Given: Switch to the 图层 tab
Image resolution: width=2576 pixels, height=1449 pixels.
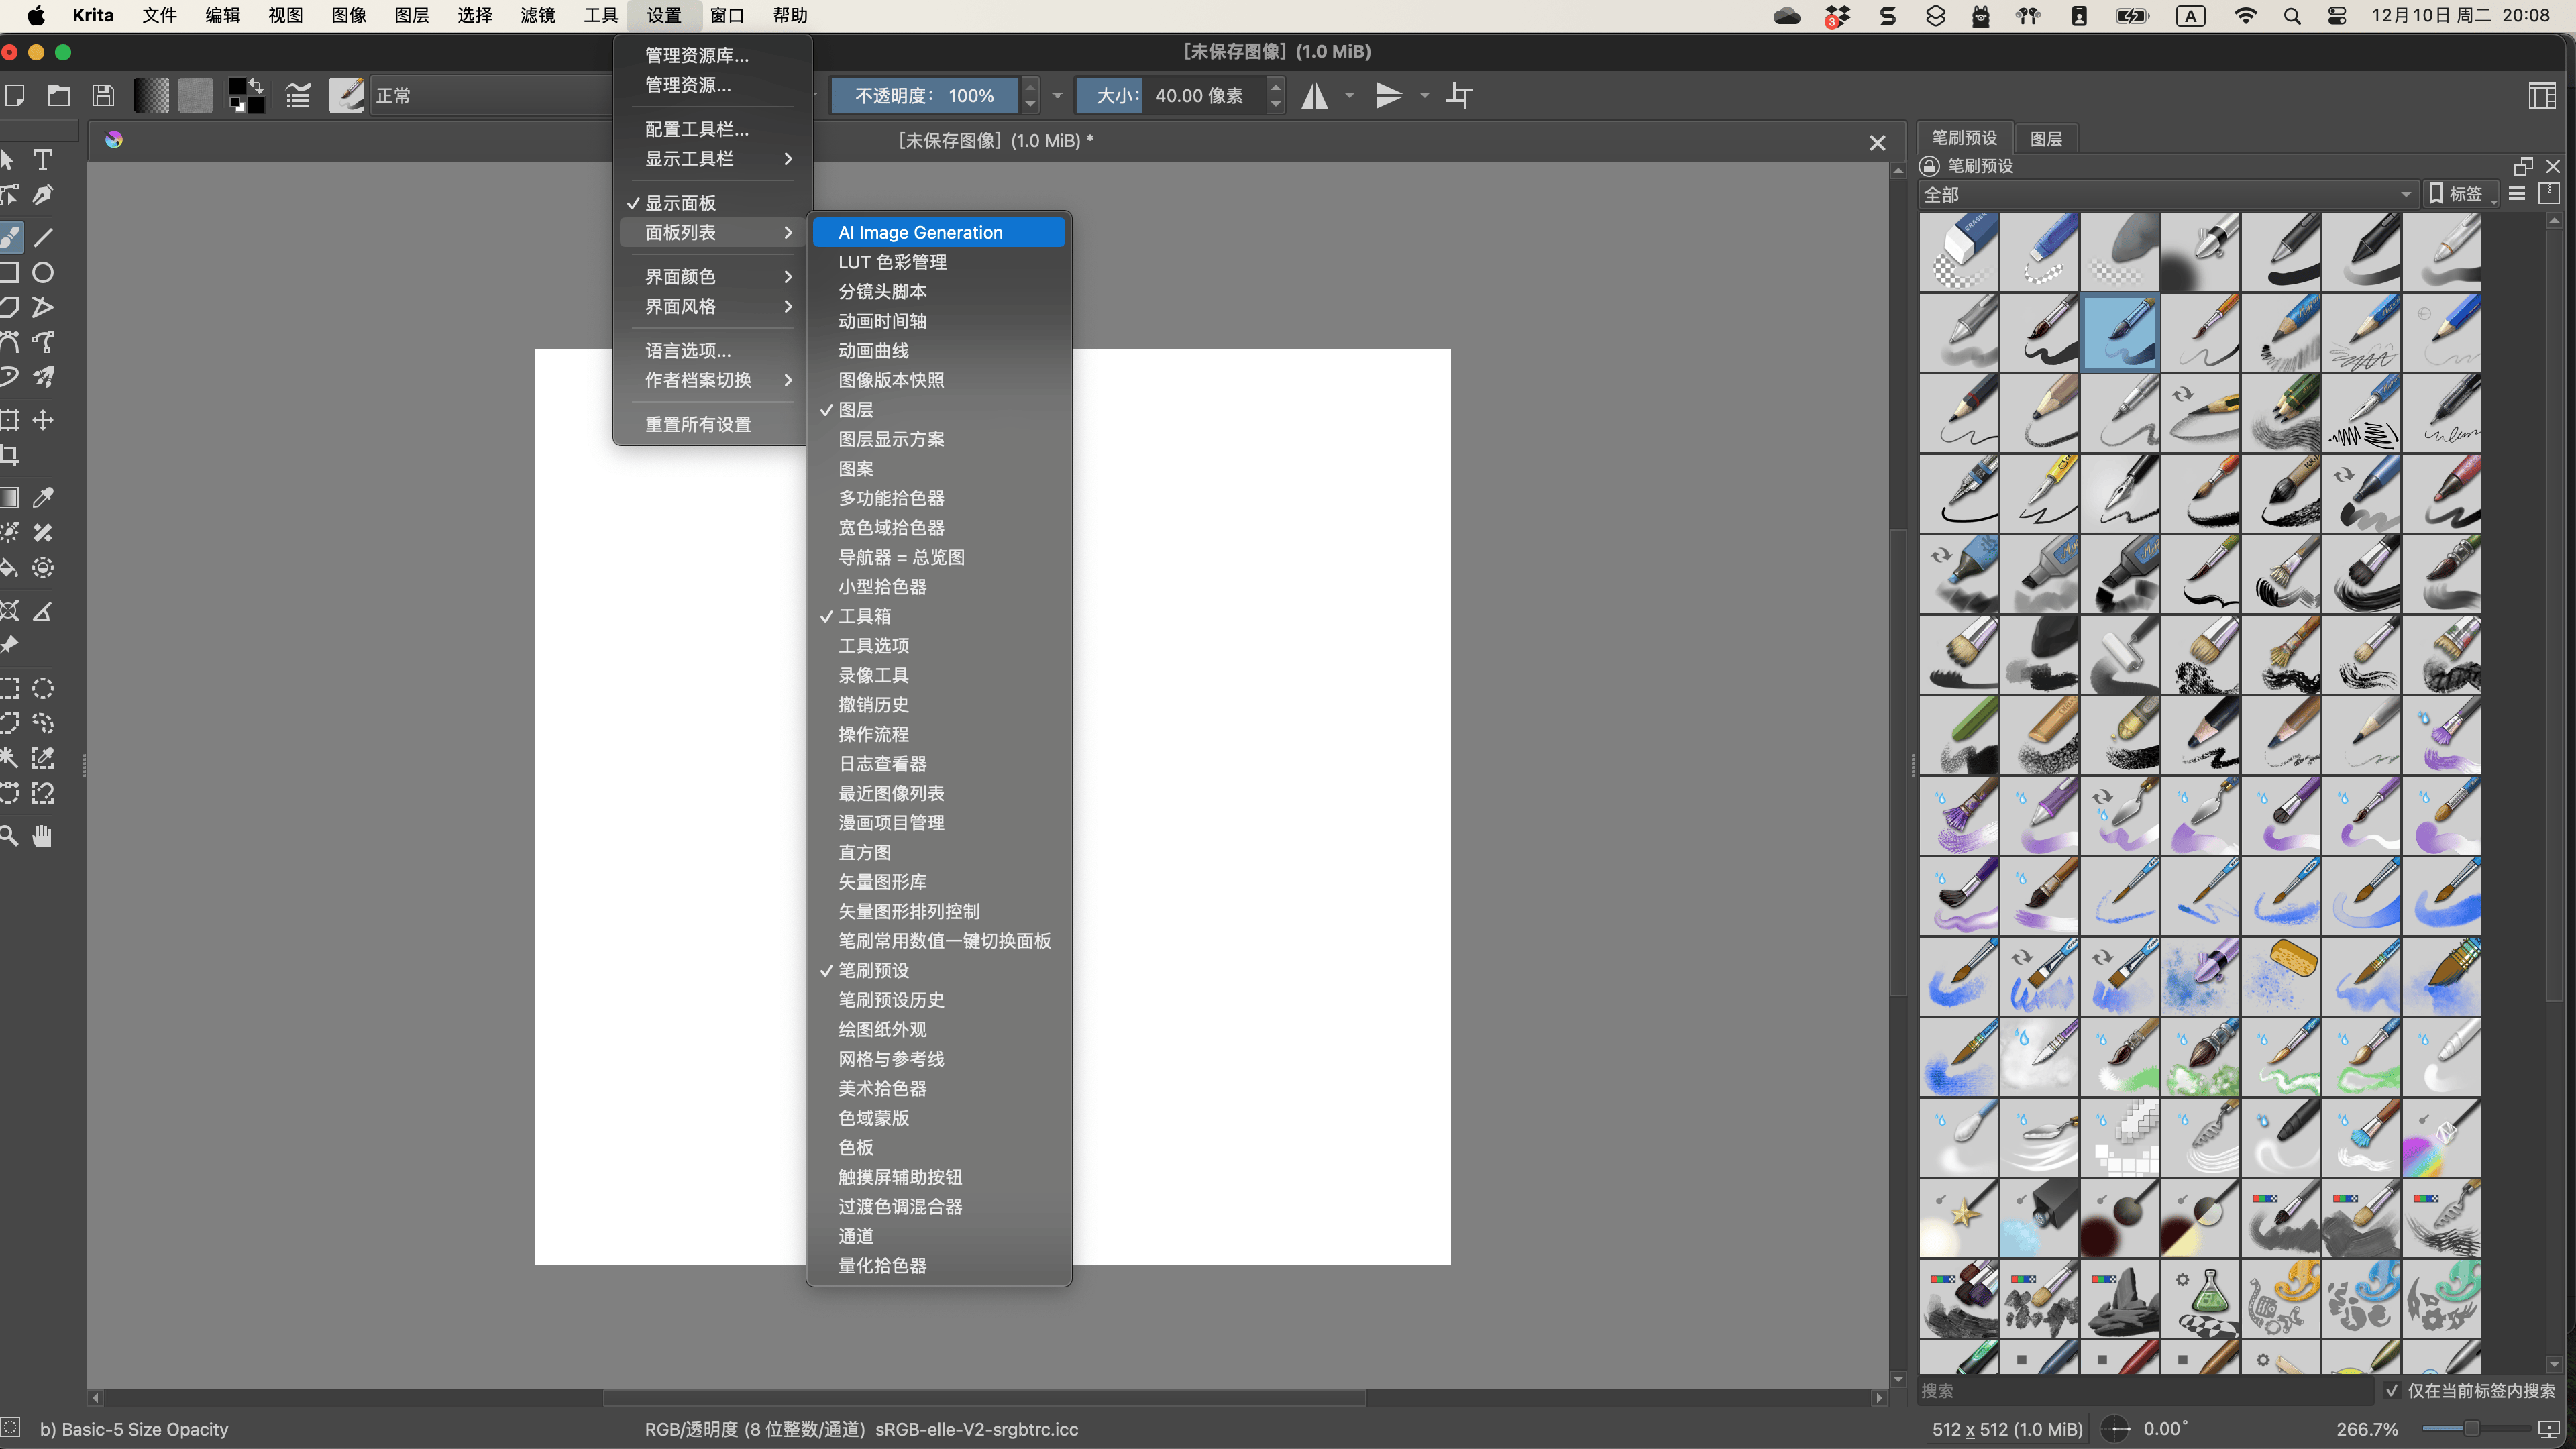Looking at the screenshot, I should point(2045,139).
